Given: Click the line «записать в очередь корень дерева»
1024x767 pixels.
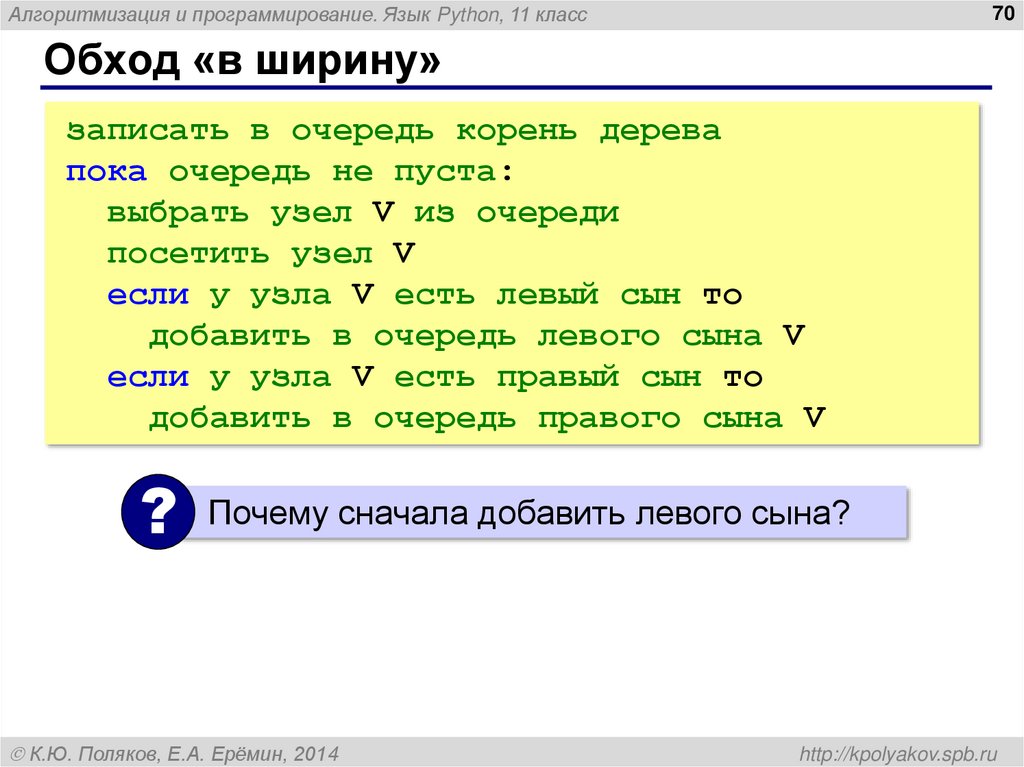Looking at the screenshot, I should point(393,129).
